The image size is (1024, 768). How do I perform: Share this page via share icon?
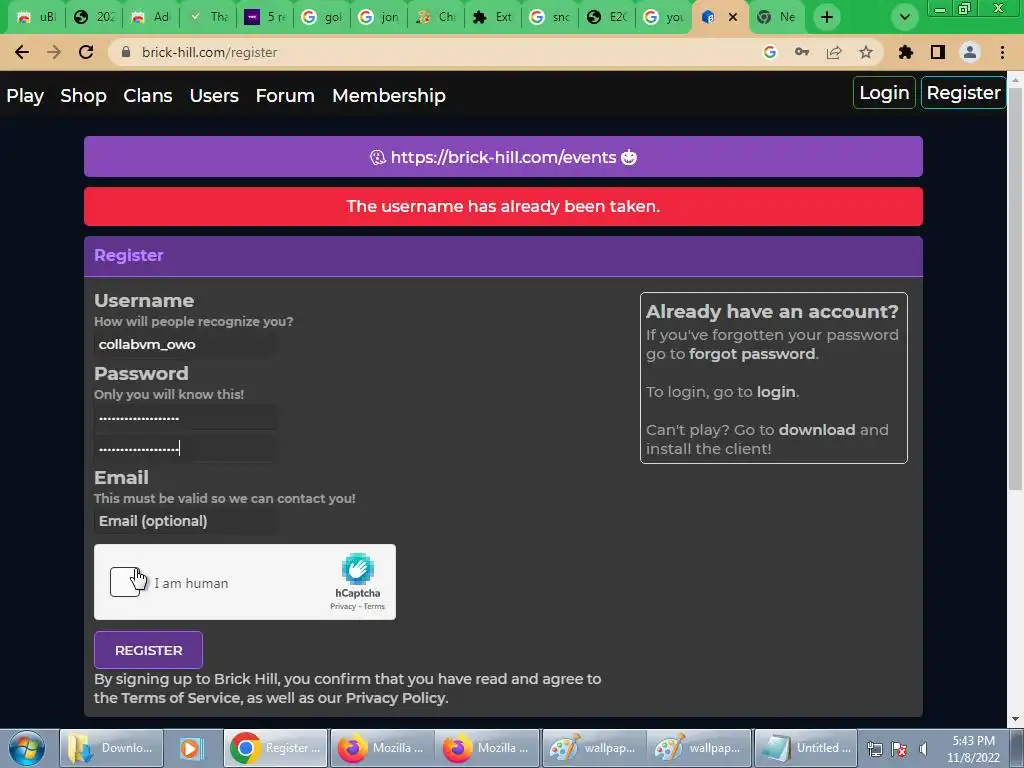(x=834, y=52)
